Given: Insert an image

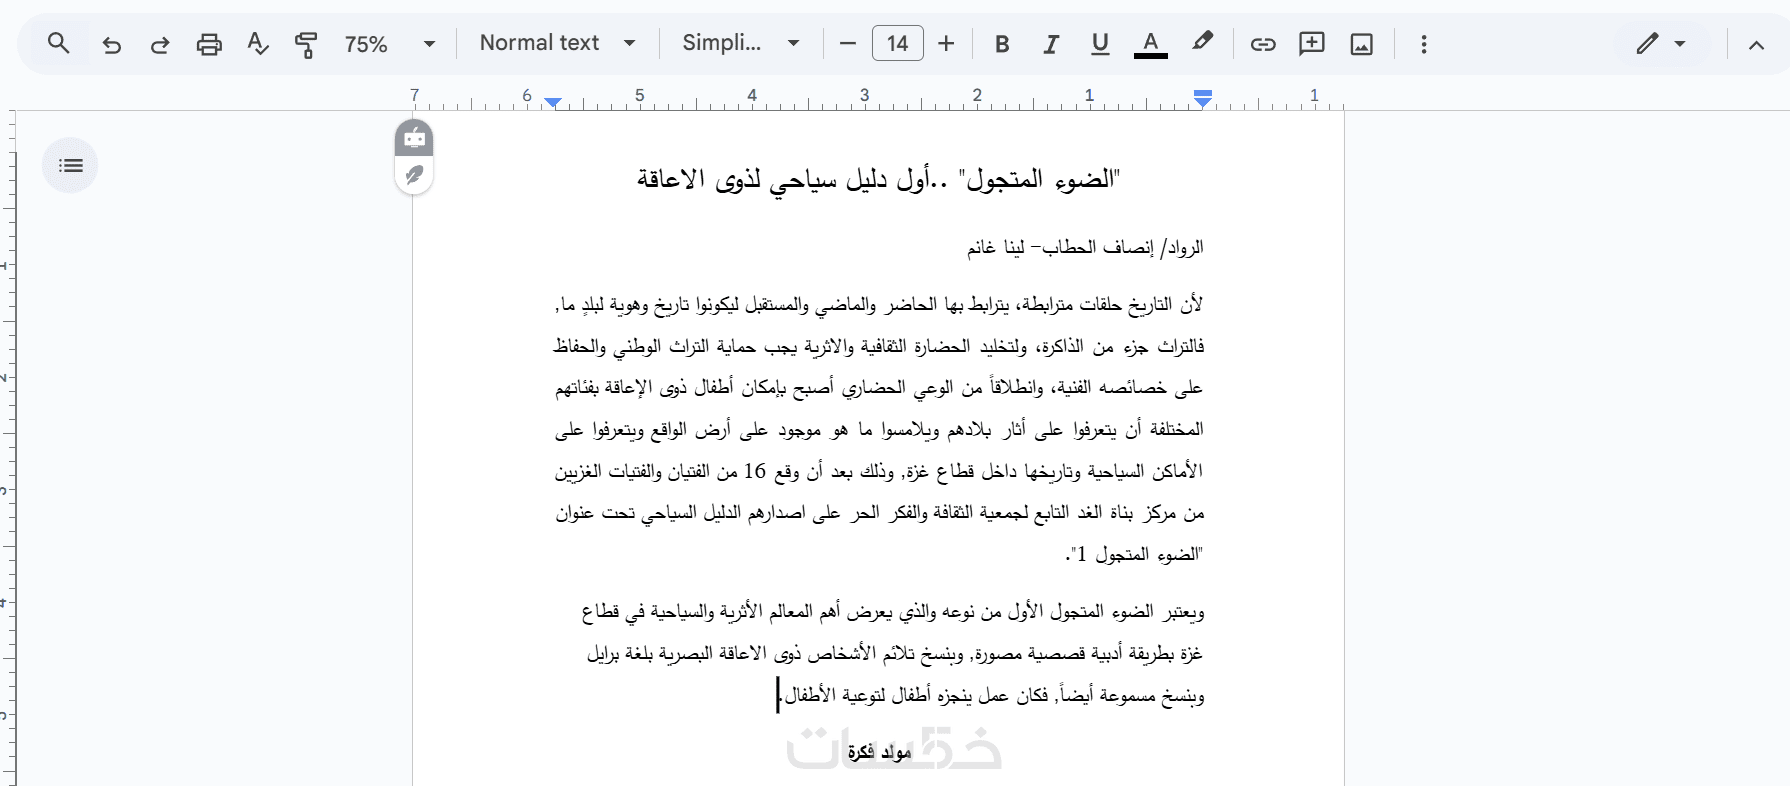Looking at the screenshot, I should [1362, 44].
